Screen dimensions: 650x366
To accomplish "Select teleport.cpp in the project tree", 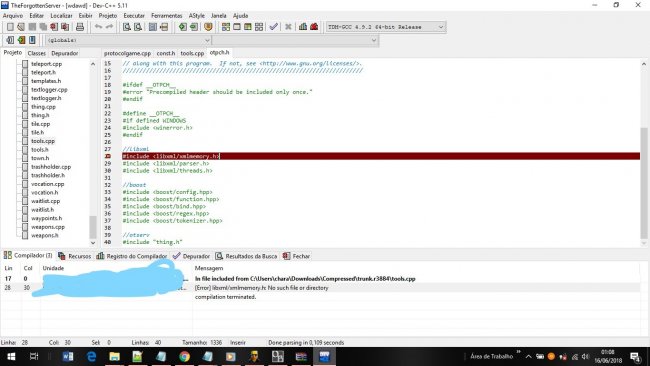I will coord(46,64).
